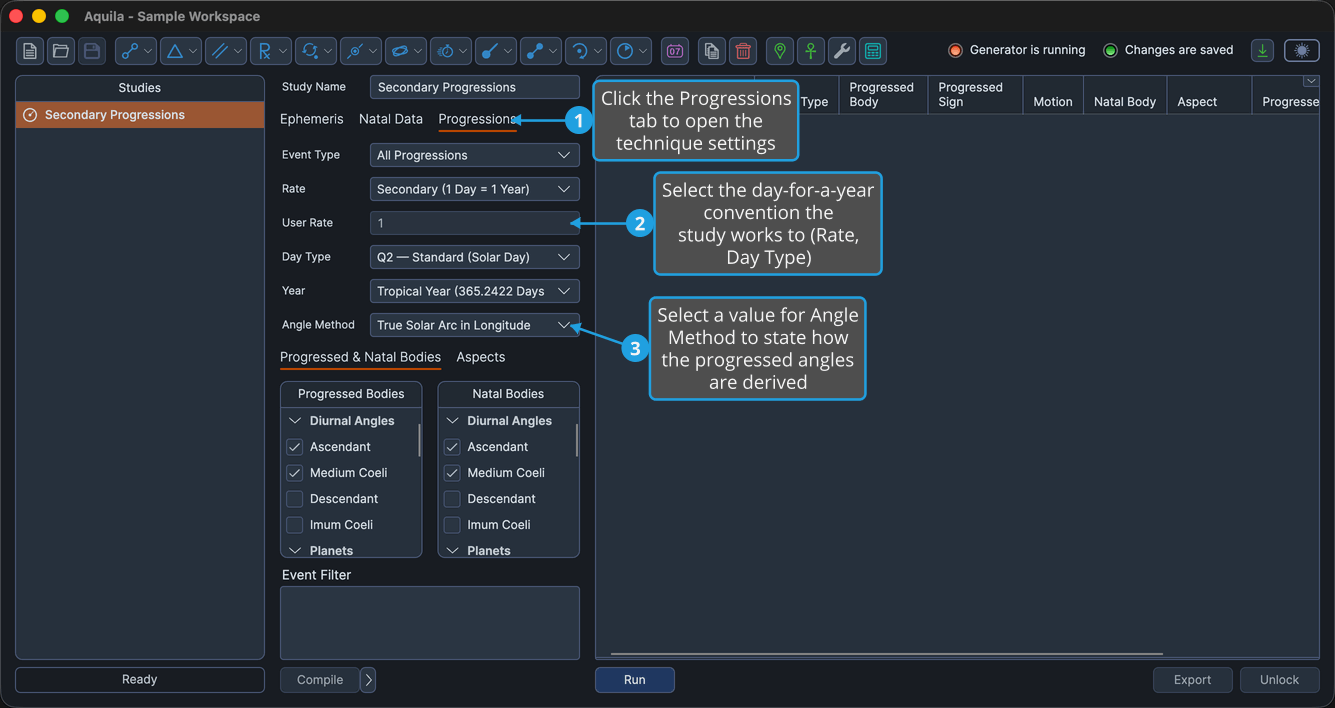Uncheck Medium Coeli in Progressed Bodies
This screenshot has height=708, width=1335.
(295, 473)
